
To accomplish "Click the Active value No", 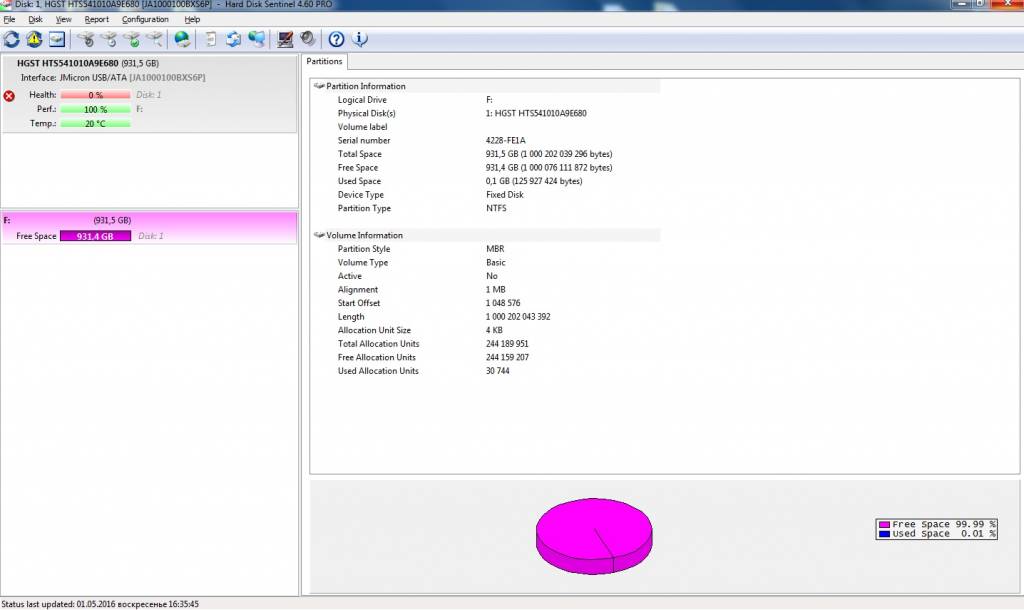I will pos(492,276).
